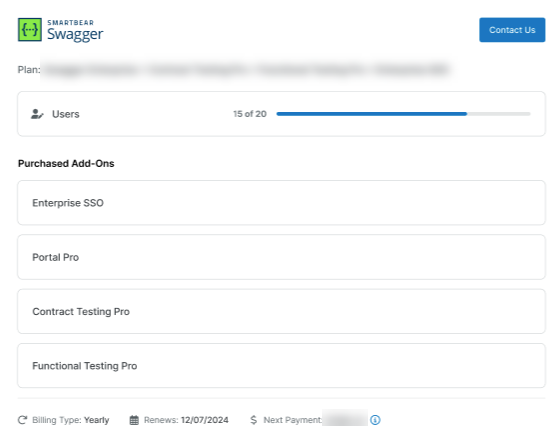
Task: Select the Portal Pro add-on card
Action: [x=281, y=257]
